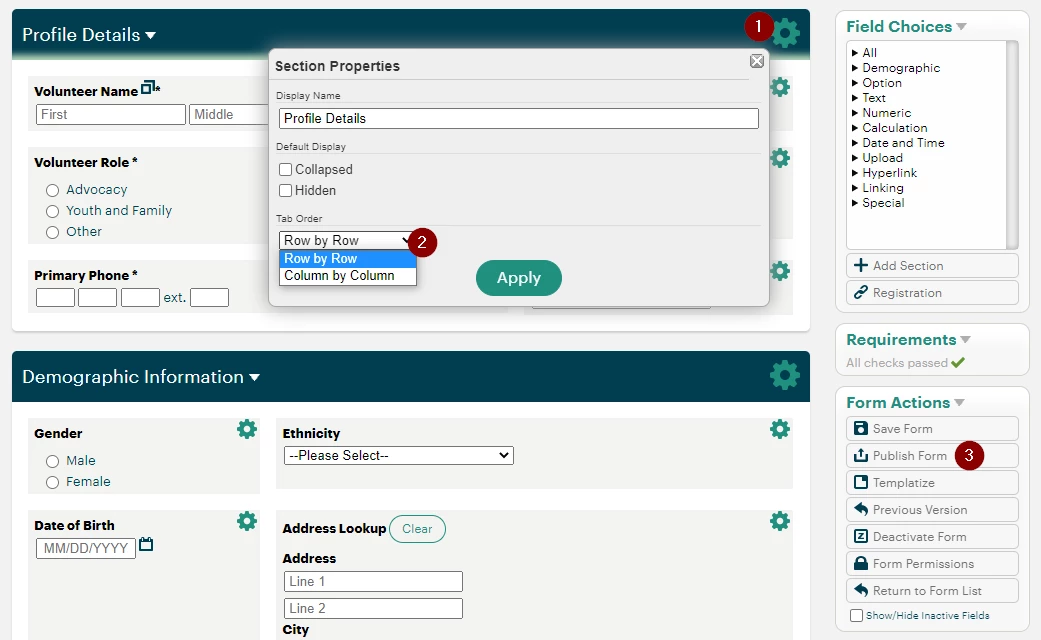Expand the Demographic field choices node
This screenshot has height=640, width=1041.
pos(855,68)
